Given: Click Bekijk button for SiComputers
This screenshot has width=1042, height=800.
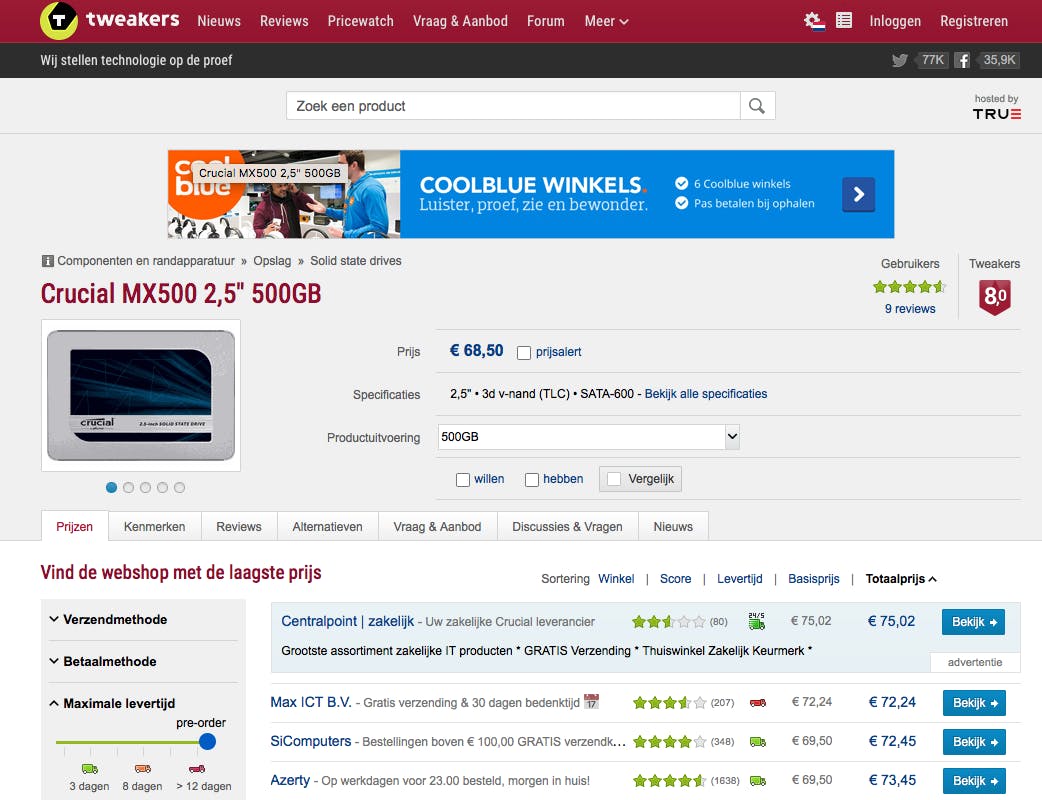Looking at the screenshot, I should point(974,742).
